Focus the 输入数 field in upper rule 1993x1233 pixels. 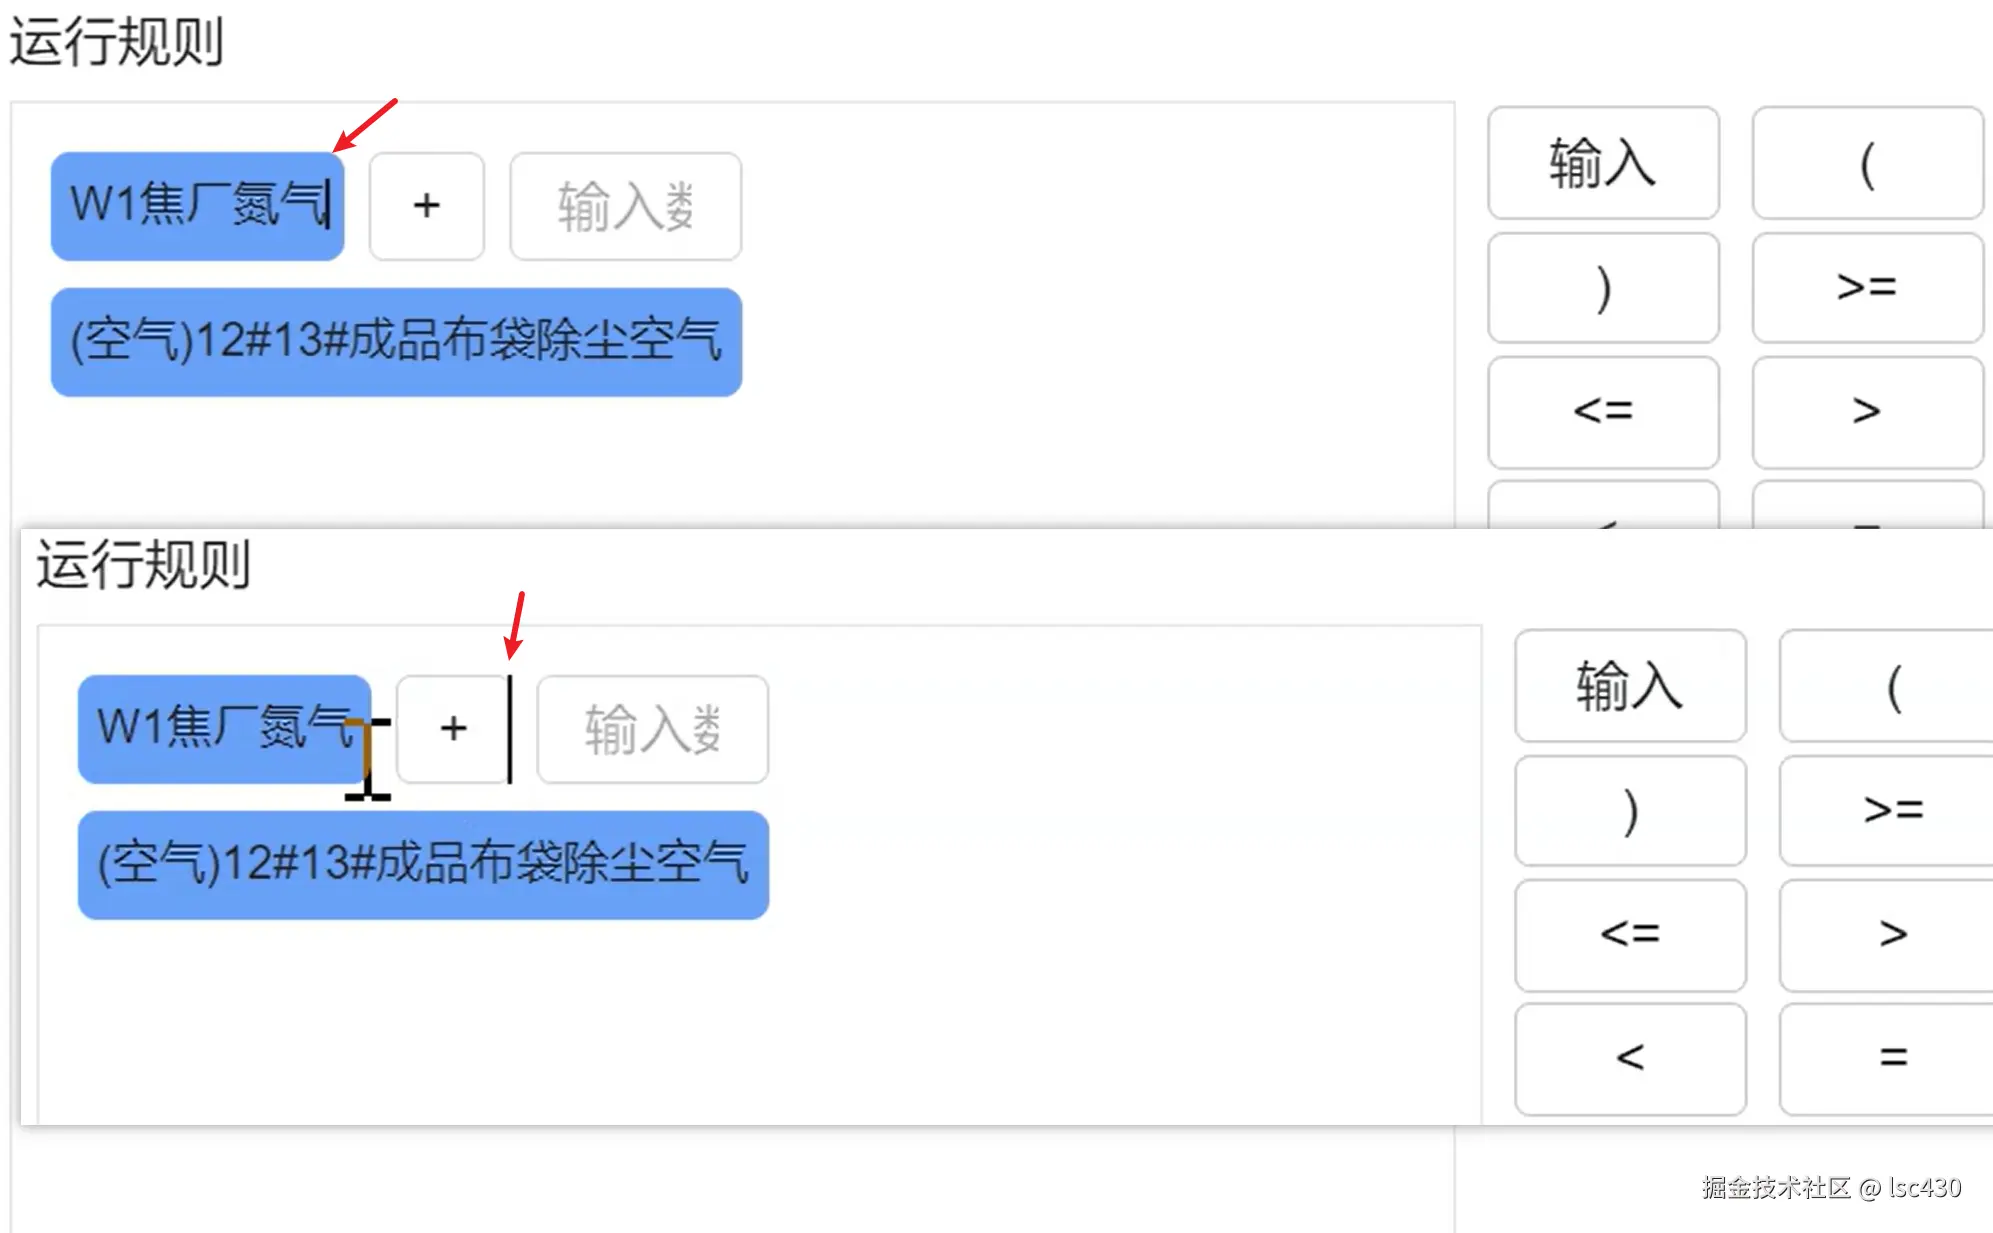625,206
